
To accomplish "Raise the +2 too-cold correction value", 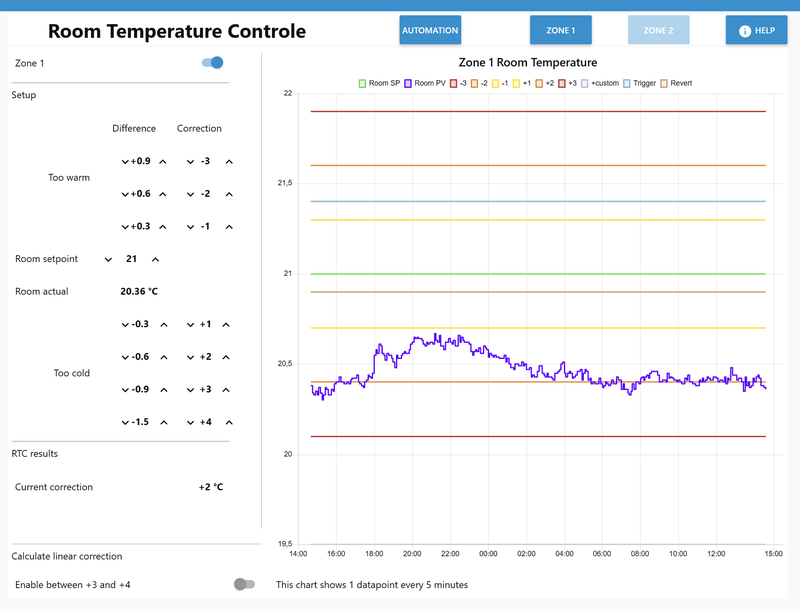I will click(226, 357).
